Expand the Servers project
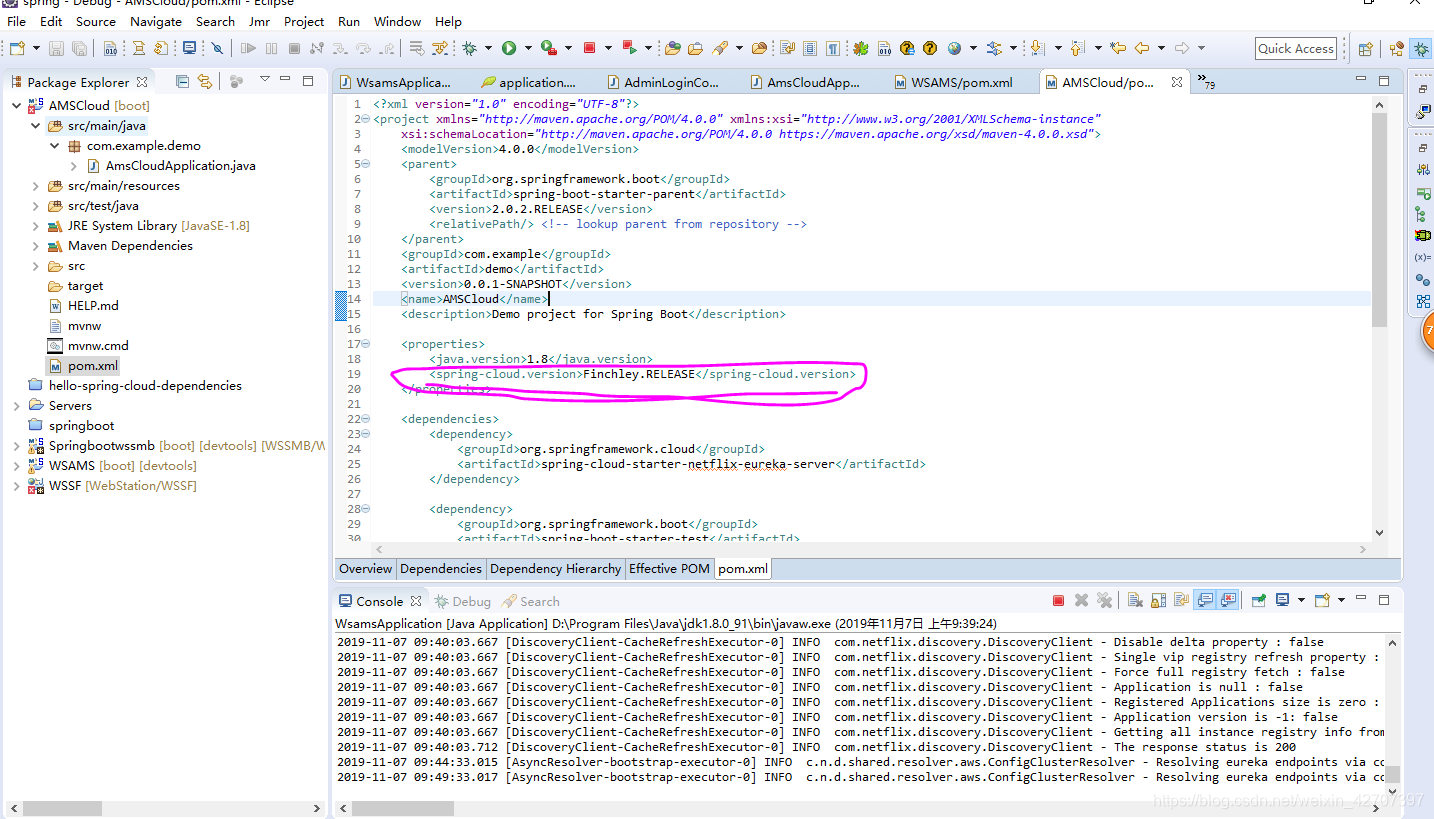Image resolution: width=1434 pixels, height=819 pixels. (x=17, y=406)
